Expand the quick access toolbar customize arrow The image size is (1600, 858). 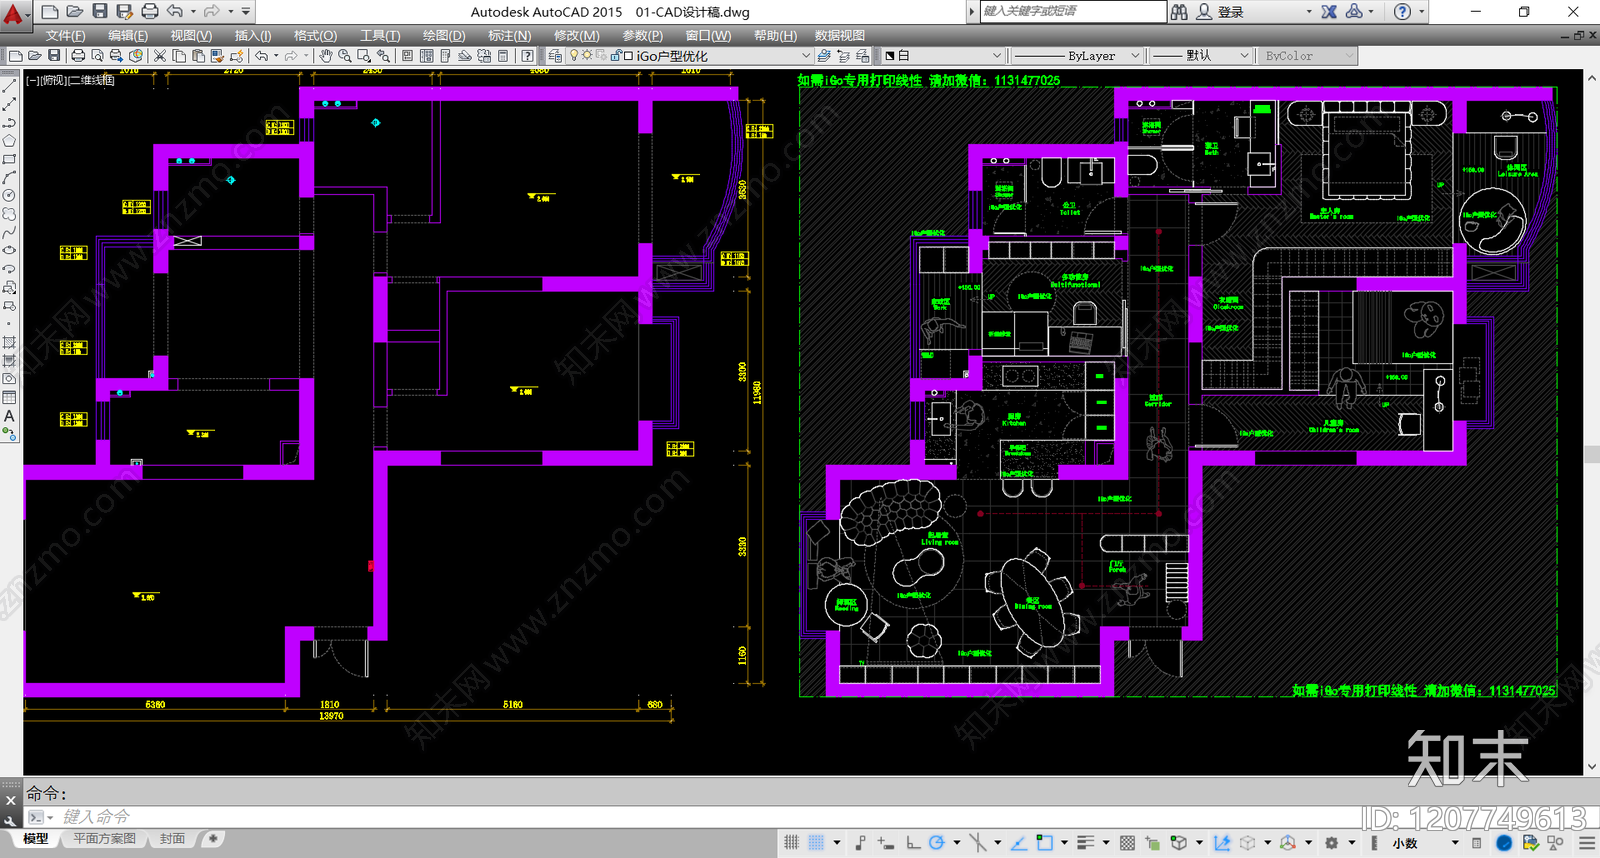(247, 12)
